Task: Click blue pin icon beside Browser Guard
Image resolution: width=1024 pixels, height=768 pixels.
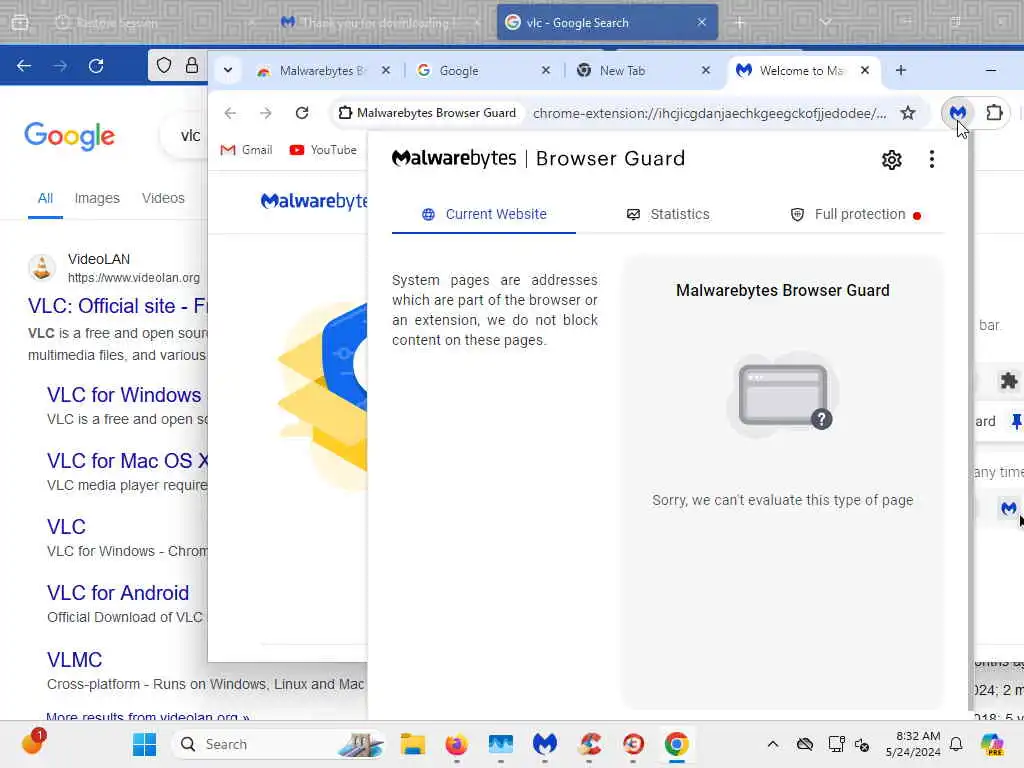Action: tap(1017, 422)
